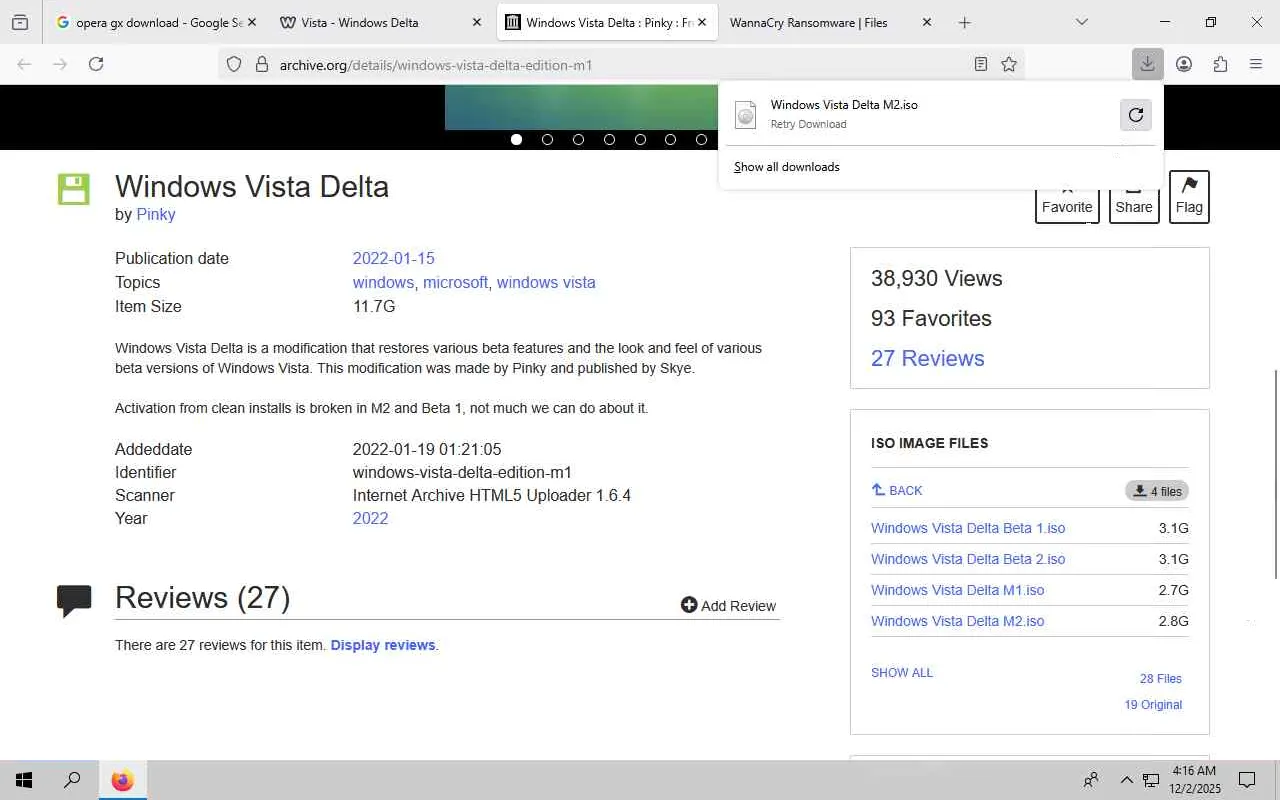The height and width of the screenshot is (800, 1280).
Task: Select the Windows Vista Delta : Pinky tab
Action: tap(607, 22)
